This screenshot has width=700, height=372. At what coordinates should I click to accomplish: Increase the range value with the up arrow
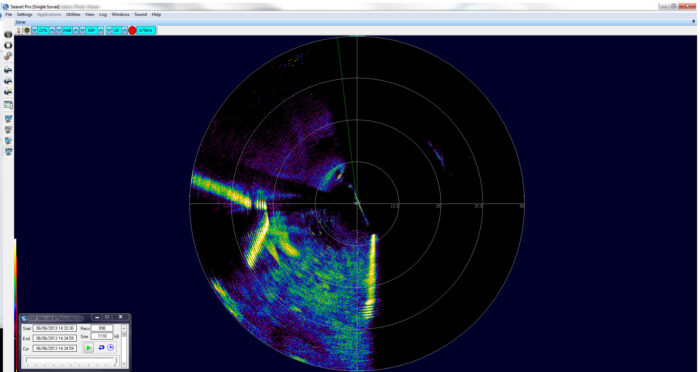[100, 30]
